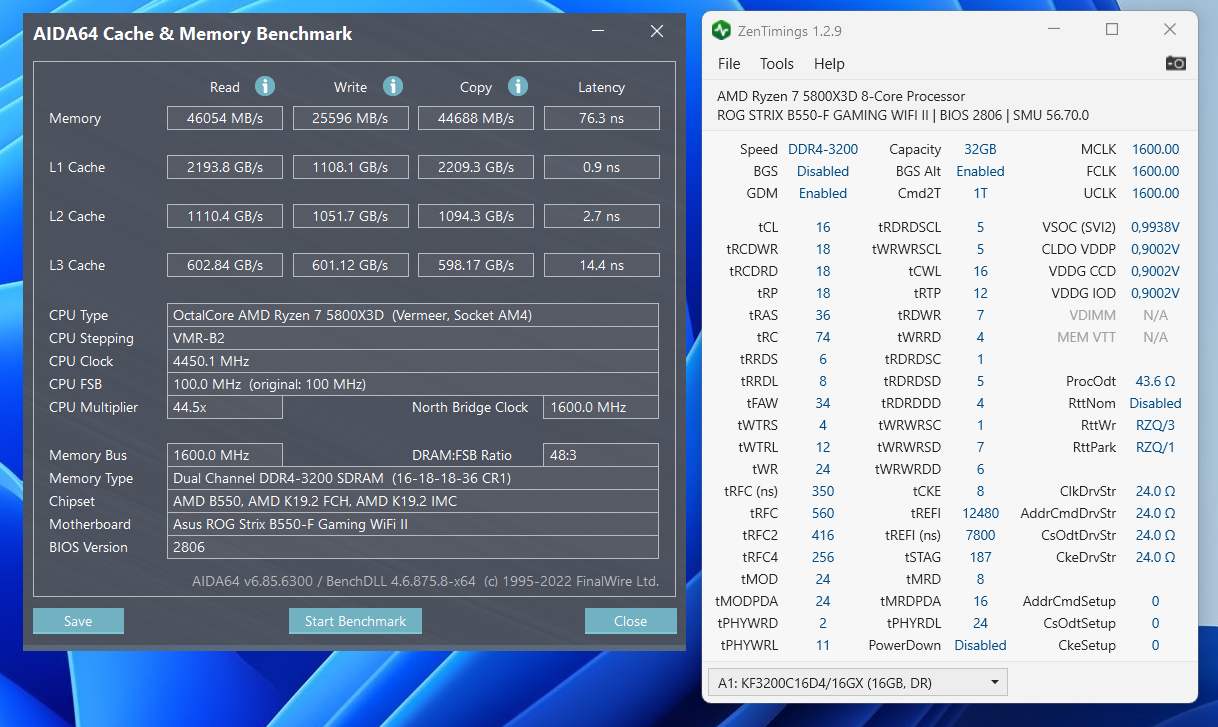This screenshot has height=727, width=1218.
Task: Click the Read column info icon
Action: pyautogui.click(x=265, y=86)
